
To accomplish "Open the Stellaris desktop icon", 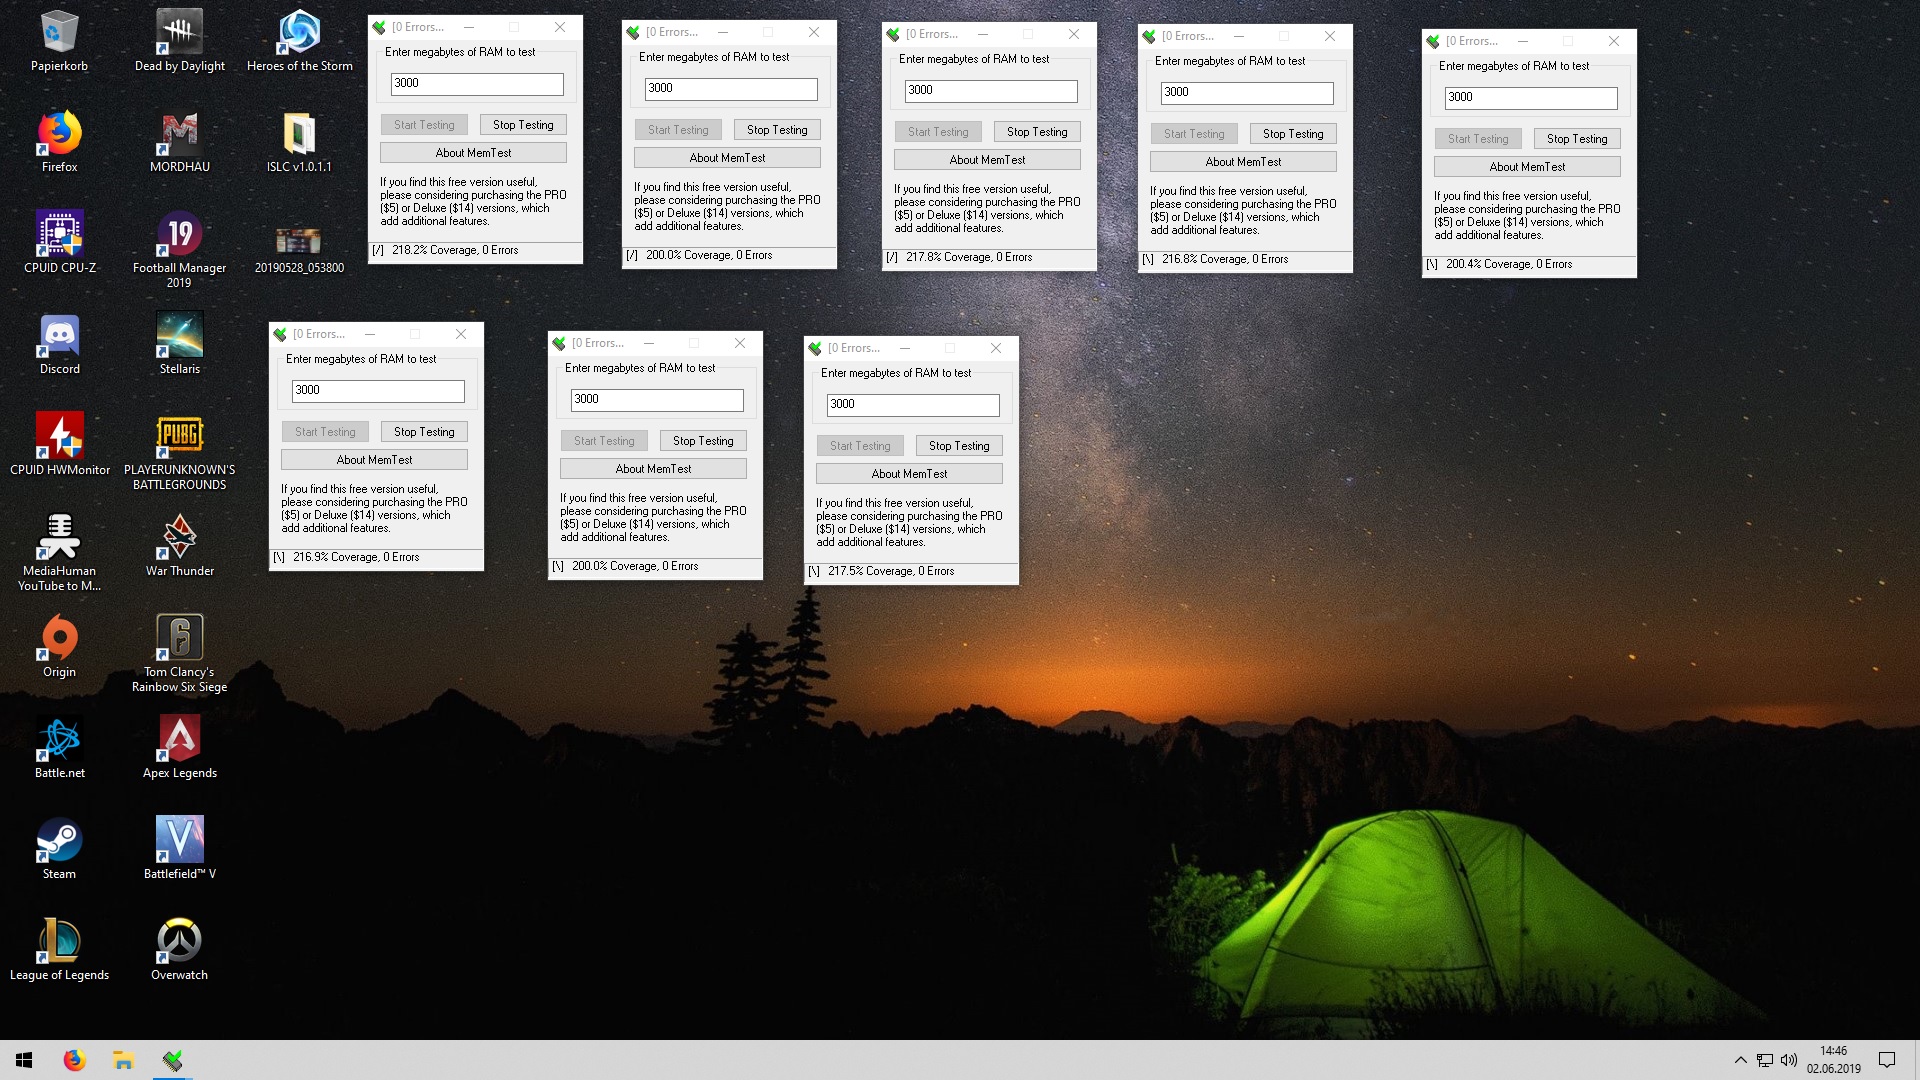I will (x=180, y=336).
